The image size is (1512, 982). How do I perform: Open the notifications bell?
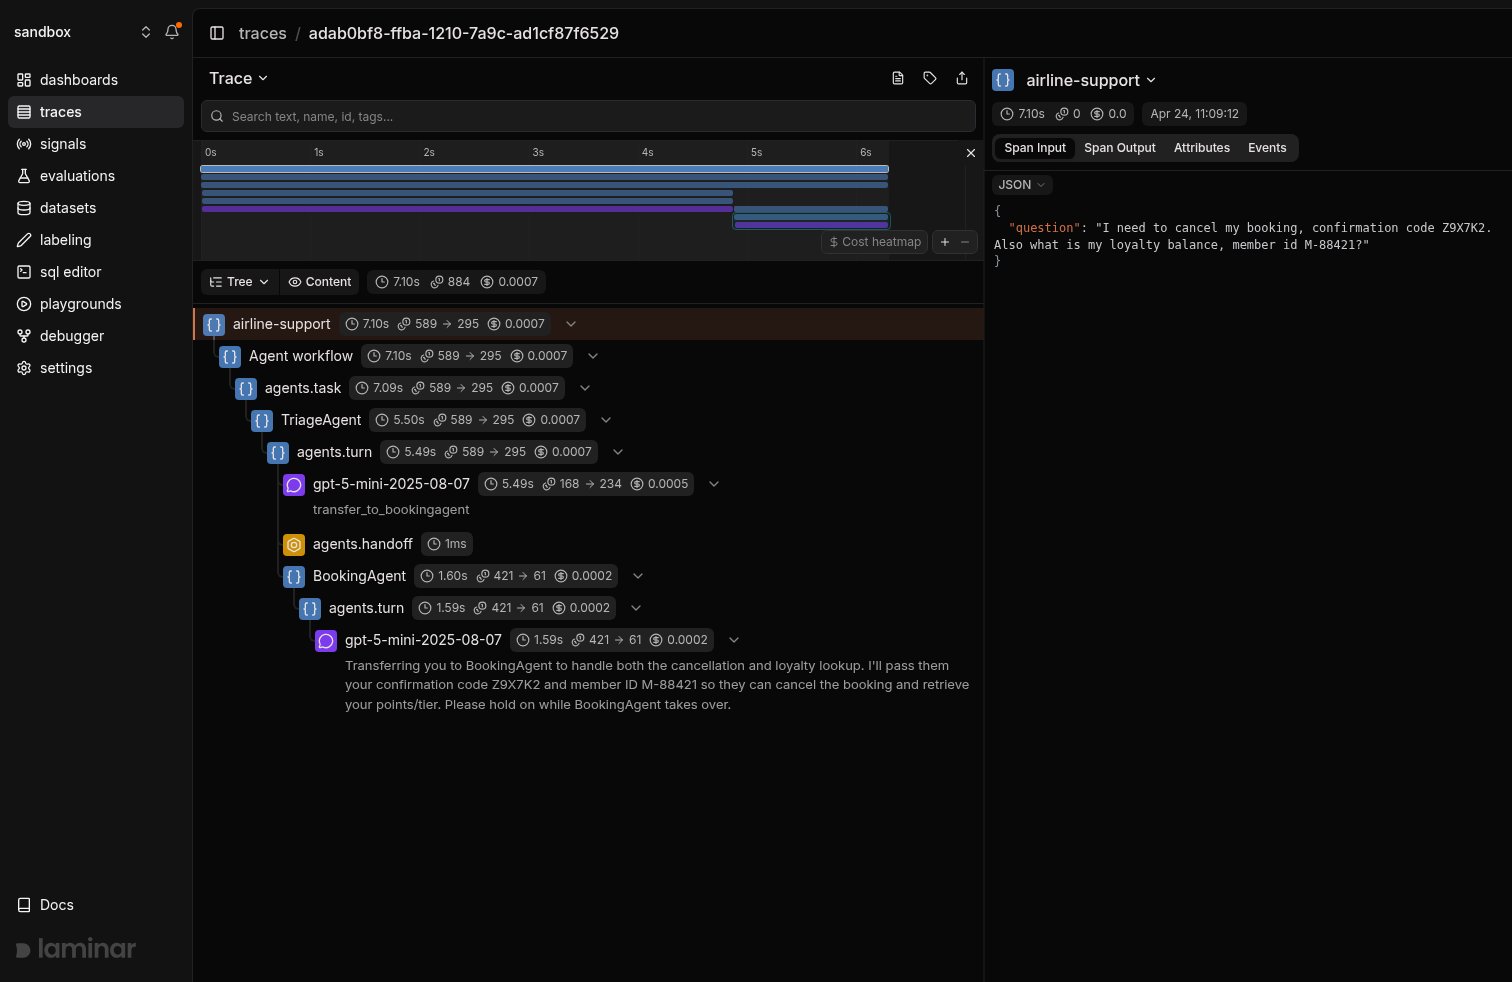point(172,32)
